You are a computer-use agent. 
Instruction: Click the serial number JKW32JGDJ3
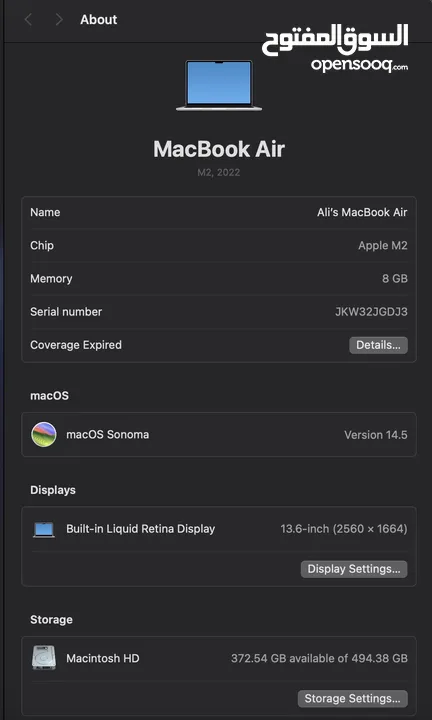[371, 312]
